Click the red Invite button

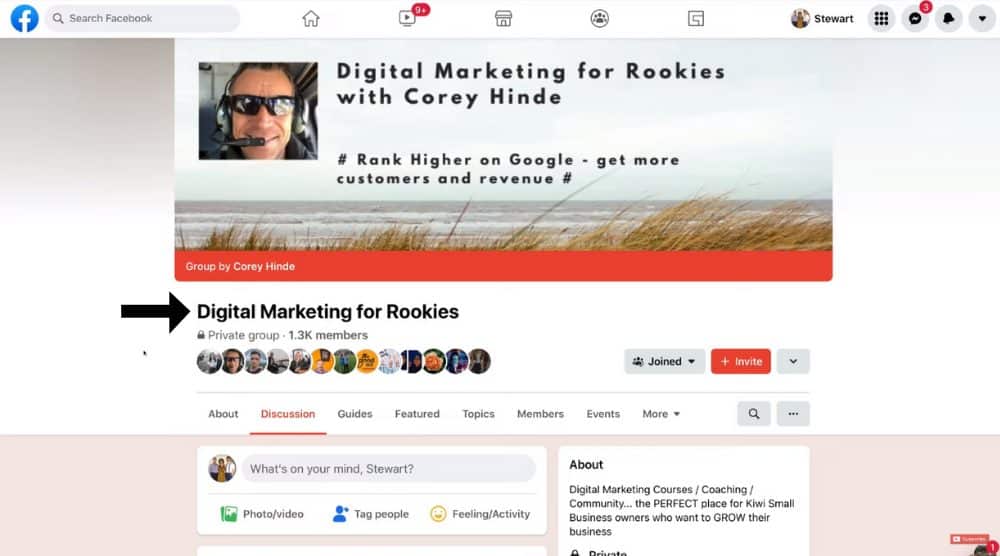(x=740, y=362)
